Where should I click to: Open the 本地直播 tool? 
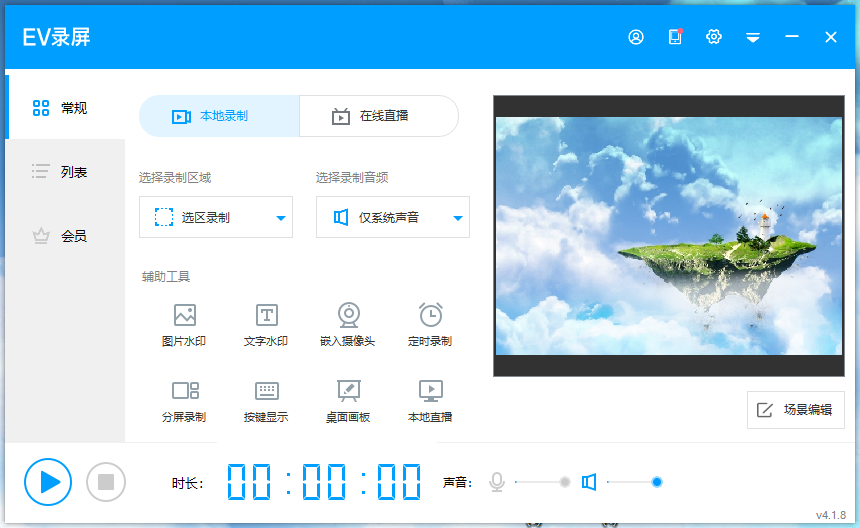pos(430,401)
